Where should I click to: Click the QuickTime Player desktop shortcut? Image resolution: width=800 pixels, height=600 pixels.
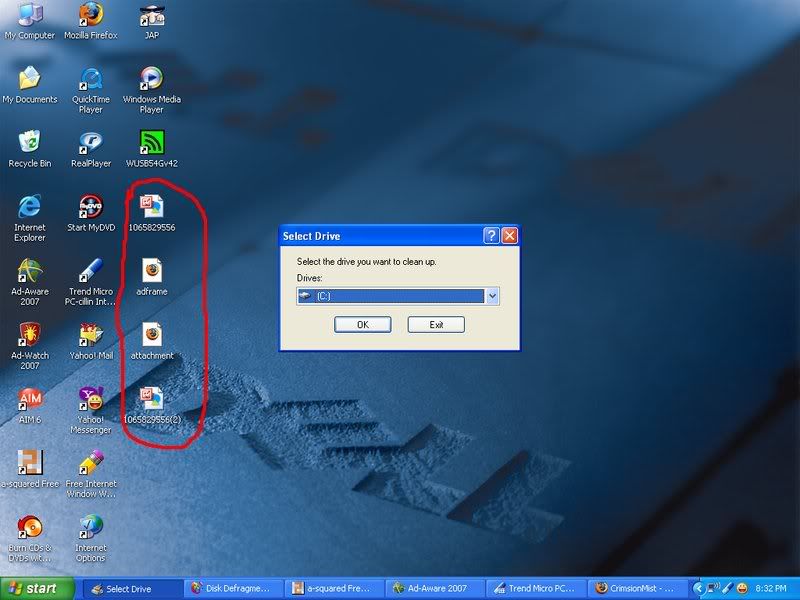click(x=91, y=90)
